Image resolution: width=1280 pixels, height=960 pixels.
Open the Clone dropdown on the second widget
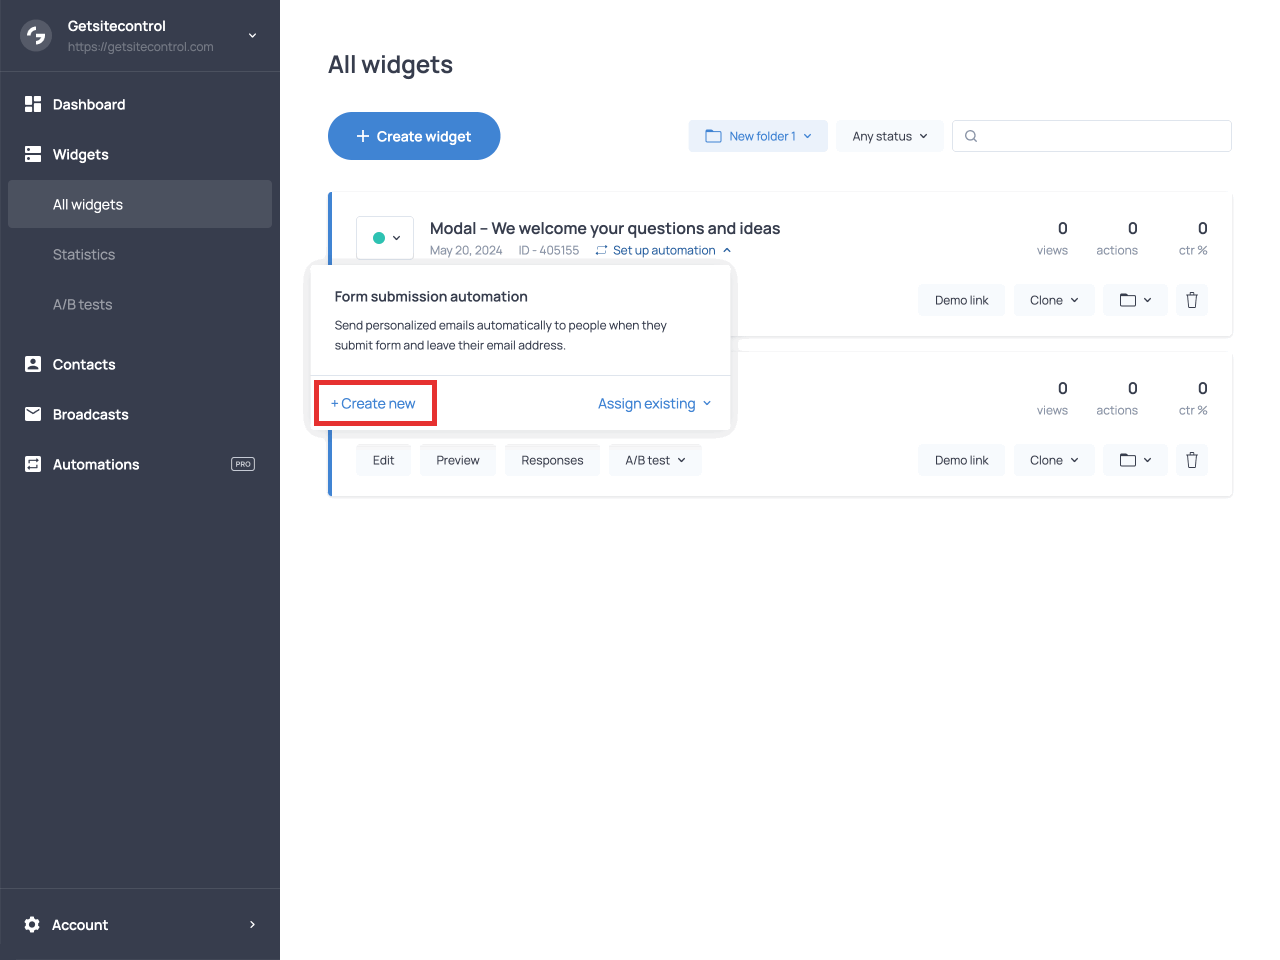(x=1054, y=459)
